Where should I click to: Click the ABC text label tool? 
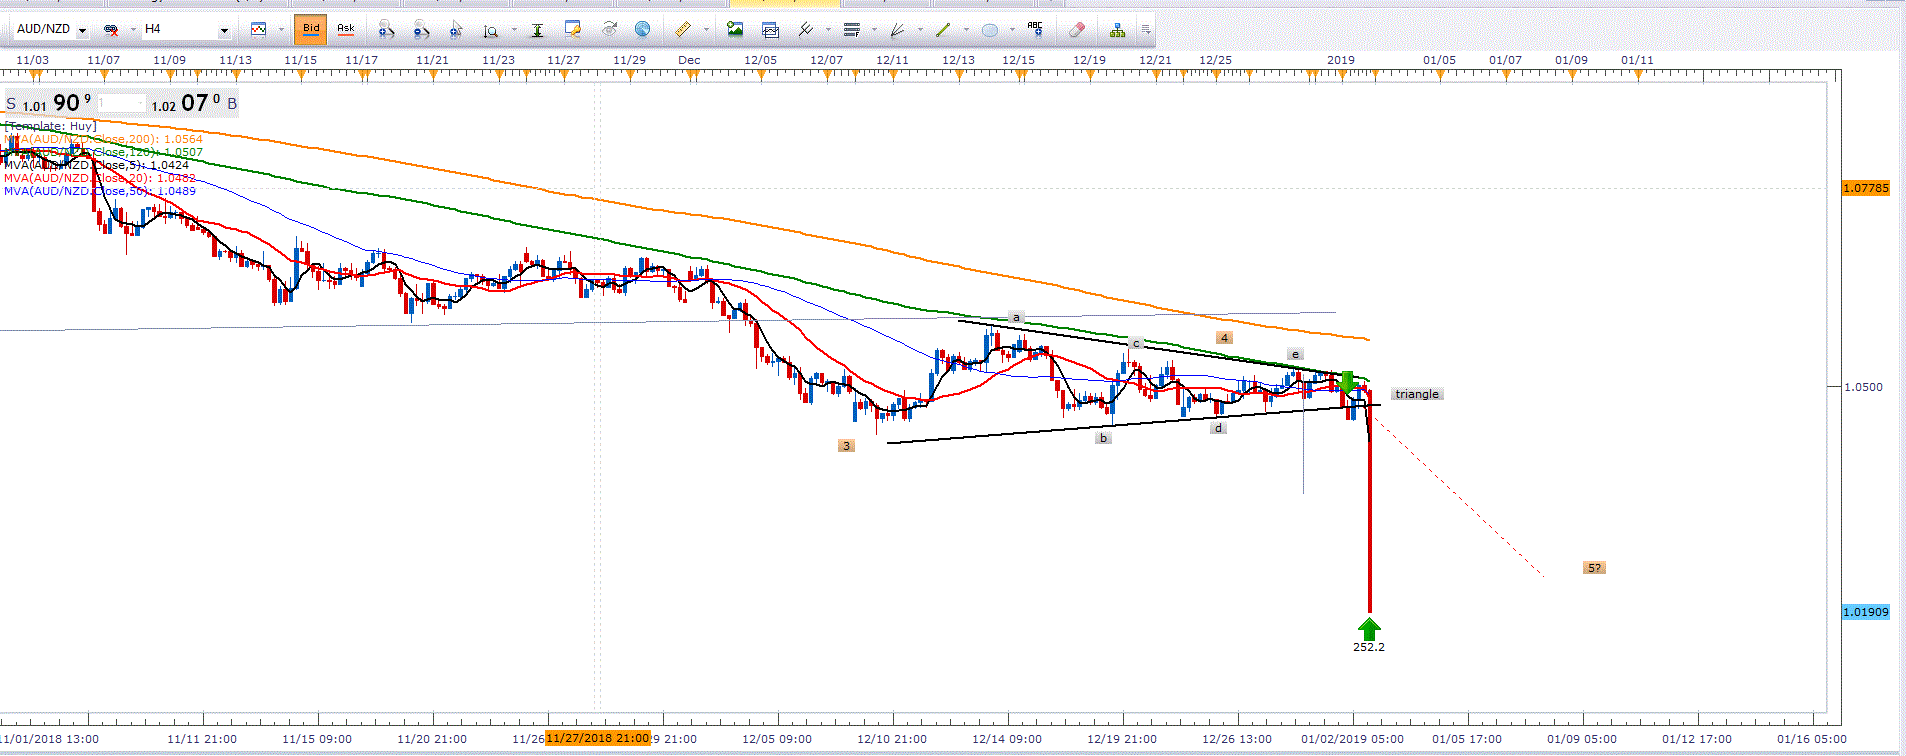point(1035,30)
